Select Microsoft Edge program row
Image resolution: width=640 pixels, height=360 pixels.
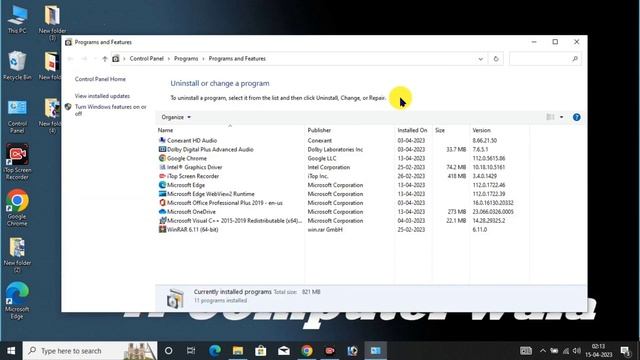point(186,185)
